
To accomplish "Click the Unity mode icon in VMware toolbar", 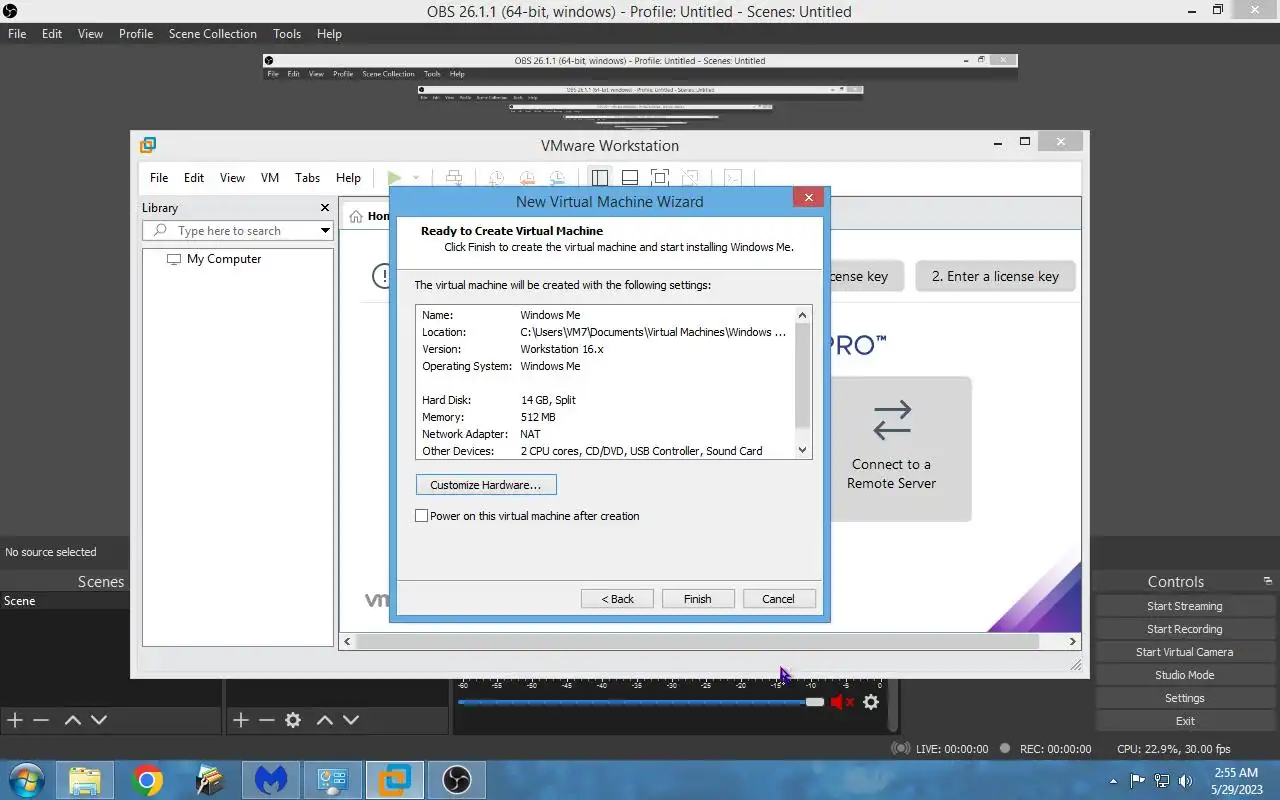I will click(x=690, y=178).
